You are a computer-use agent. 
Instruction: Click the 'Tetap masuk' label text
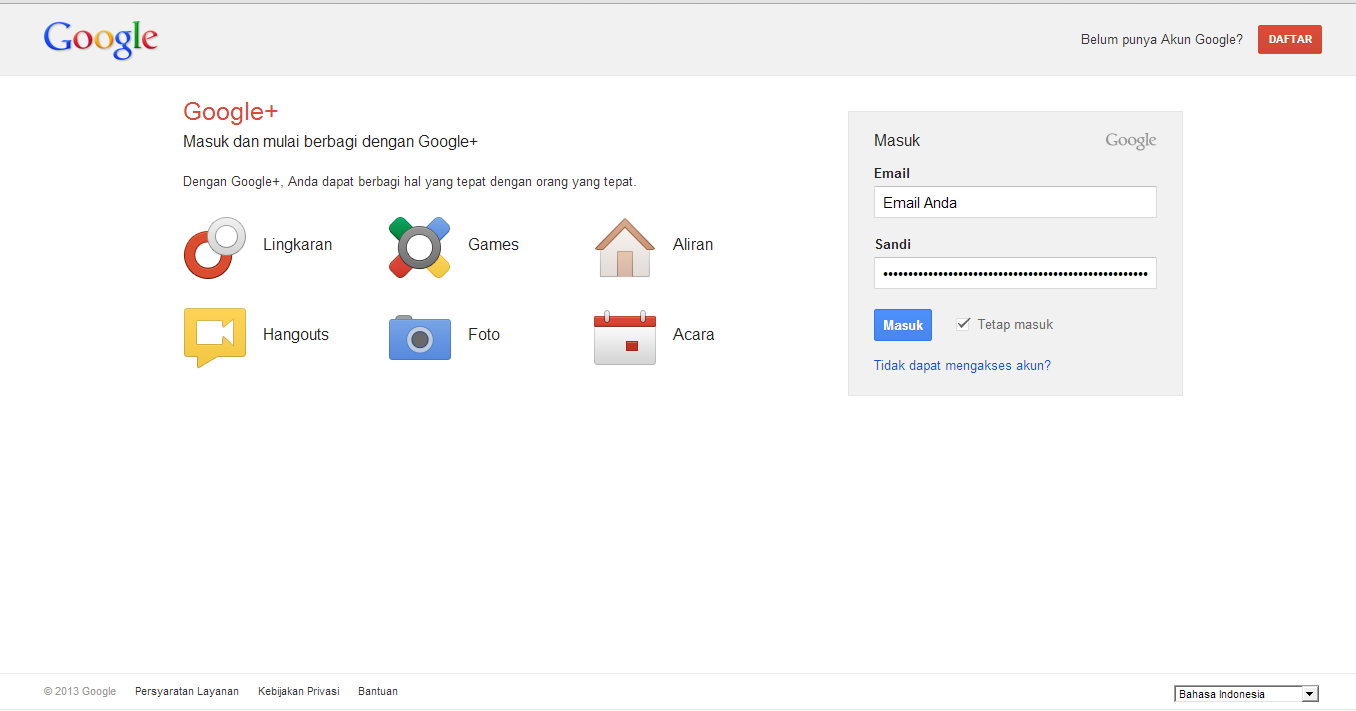pos(1015,325)
